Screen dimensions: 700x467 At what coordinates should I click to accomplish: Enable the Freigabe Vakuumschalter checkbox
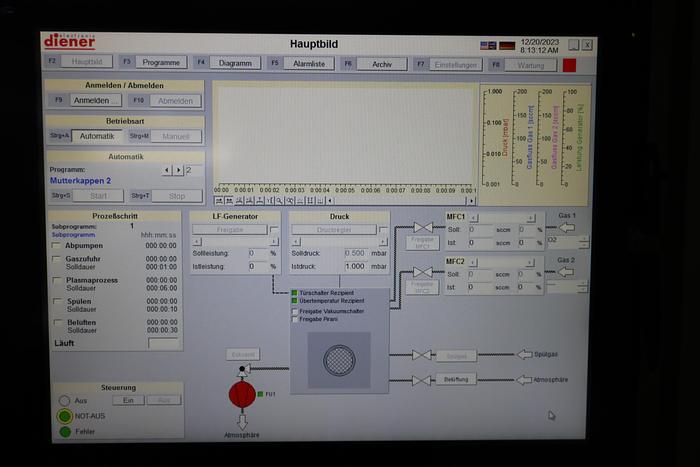[295, 311]
